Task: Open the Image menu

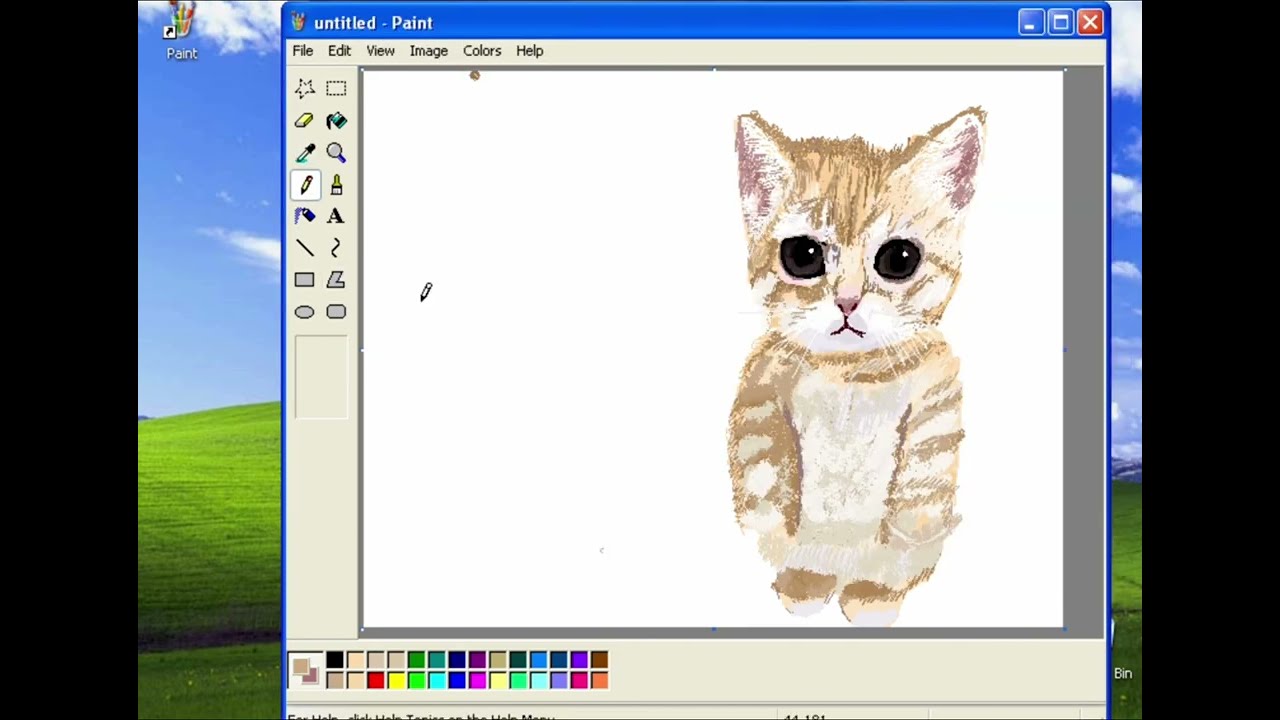Action: pos(428,50)
